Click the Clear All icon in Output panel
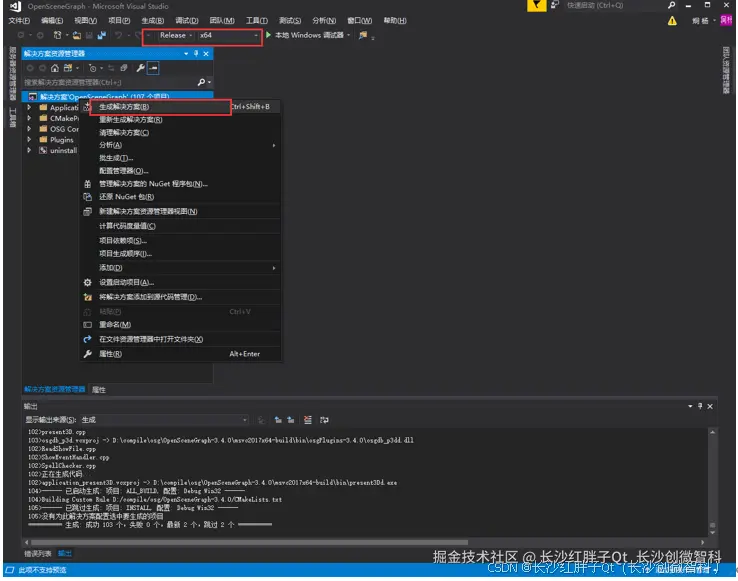The image size is (738, 581). (x=308, y=420)
